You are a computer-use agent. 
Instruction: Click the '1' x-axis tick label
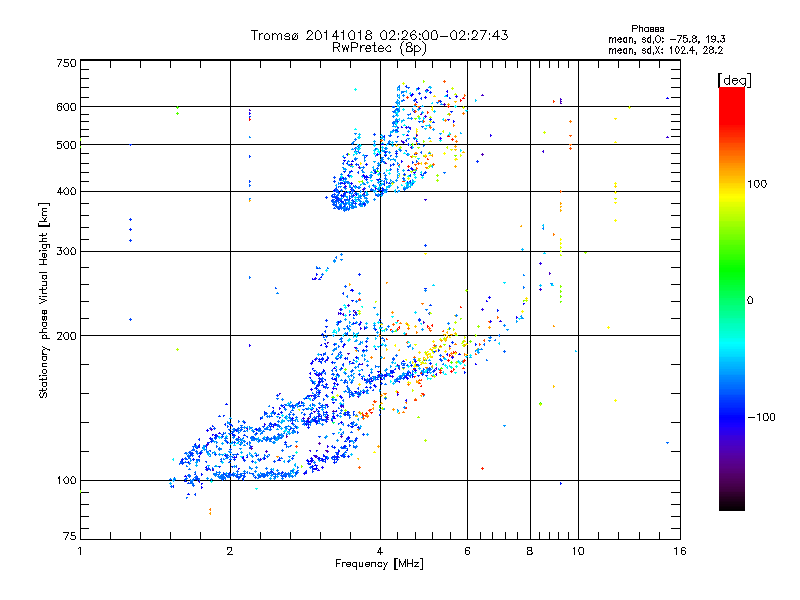point(80,551)
